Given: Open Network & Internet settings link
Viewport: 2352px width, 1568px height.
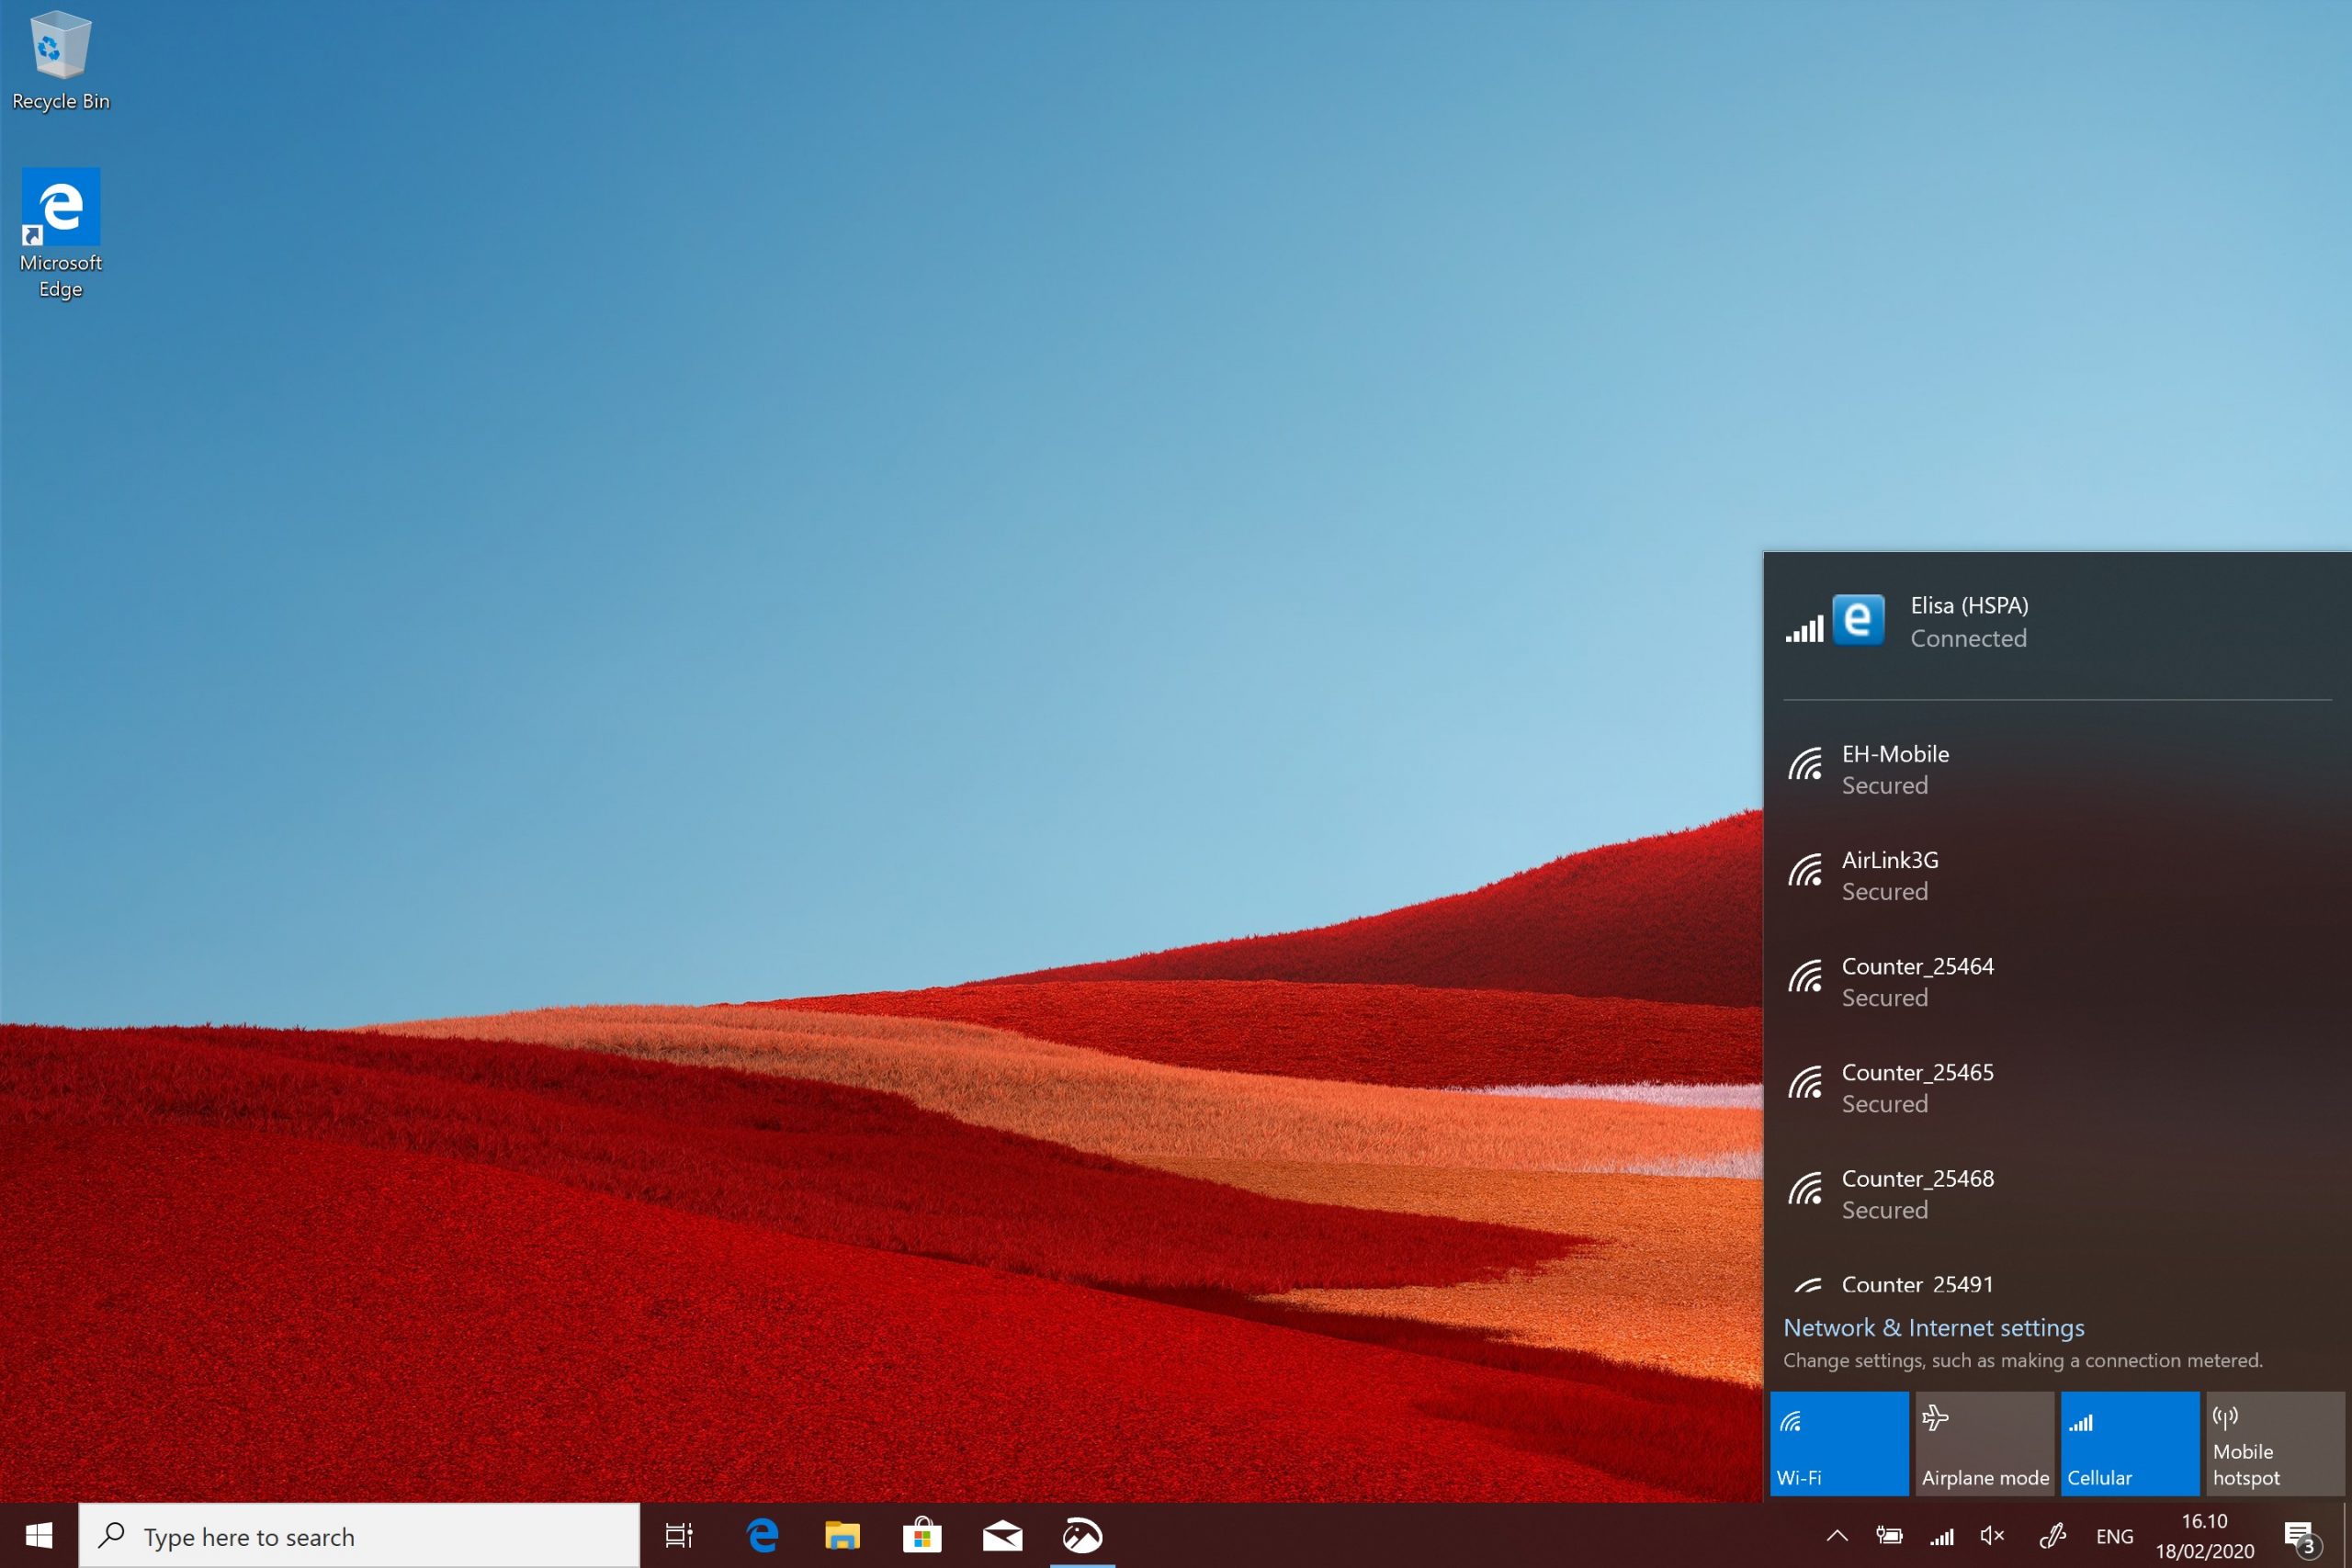Looking at the screenshot, I should (x=1933, y=1327).
